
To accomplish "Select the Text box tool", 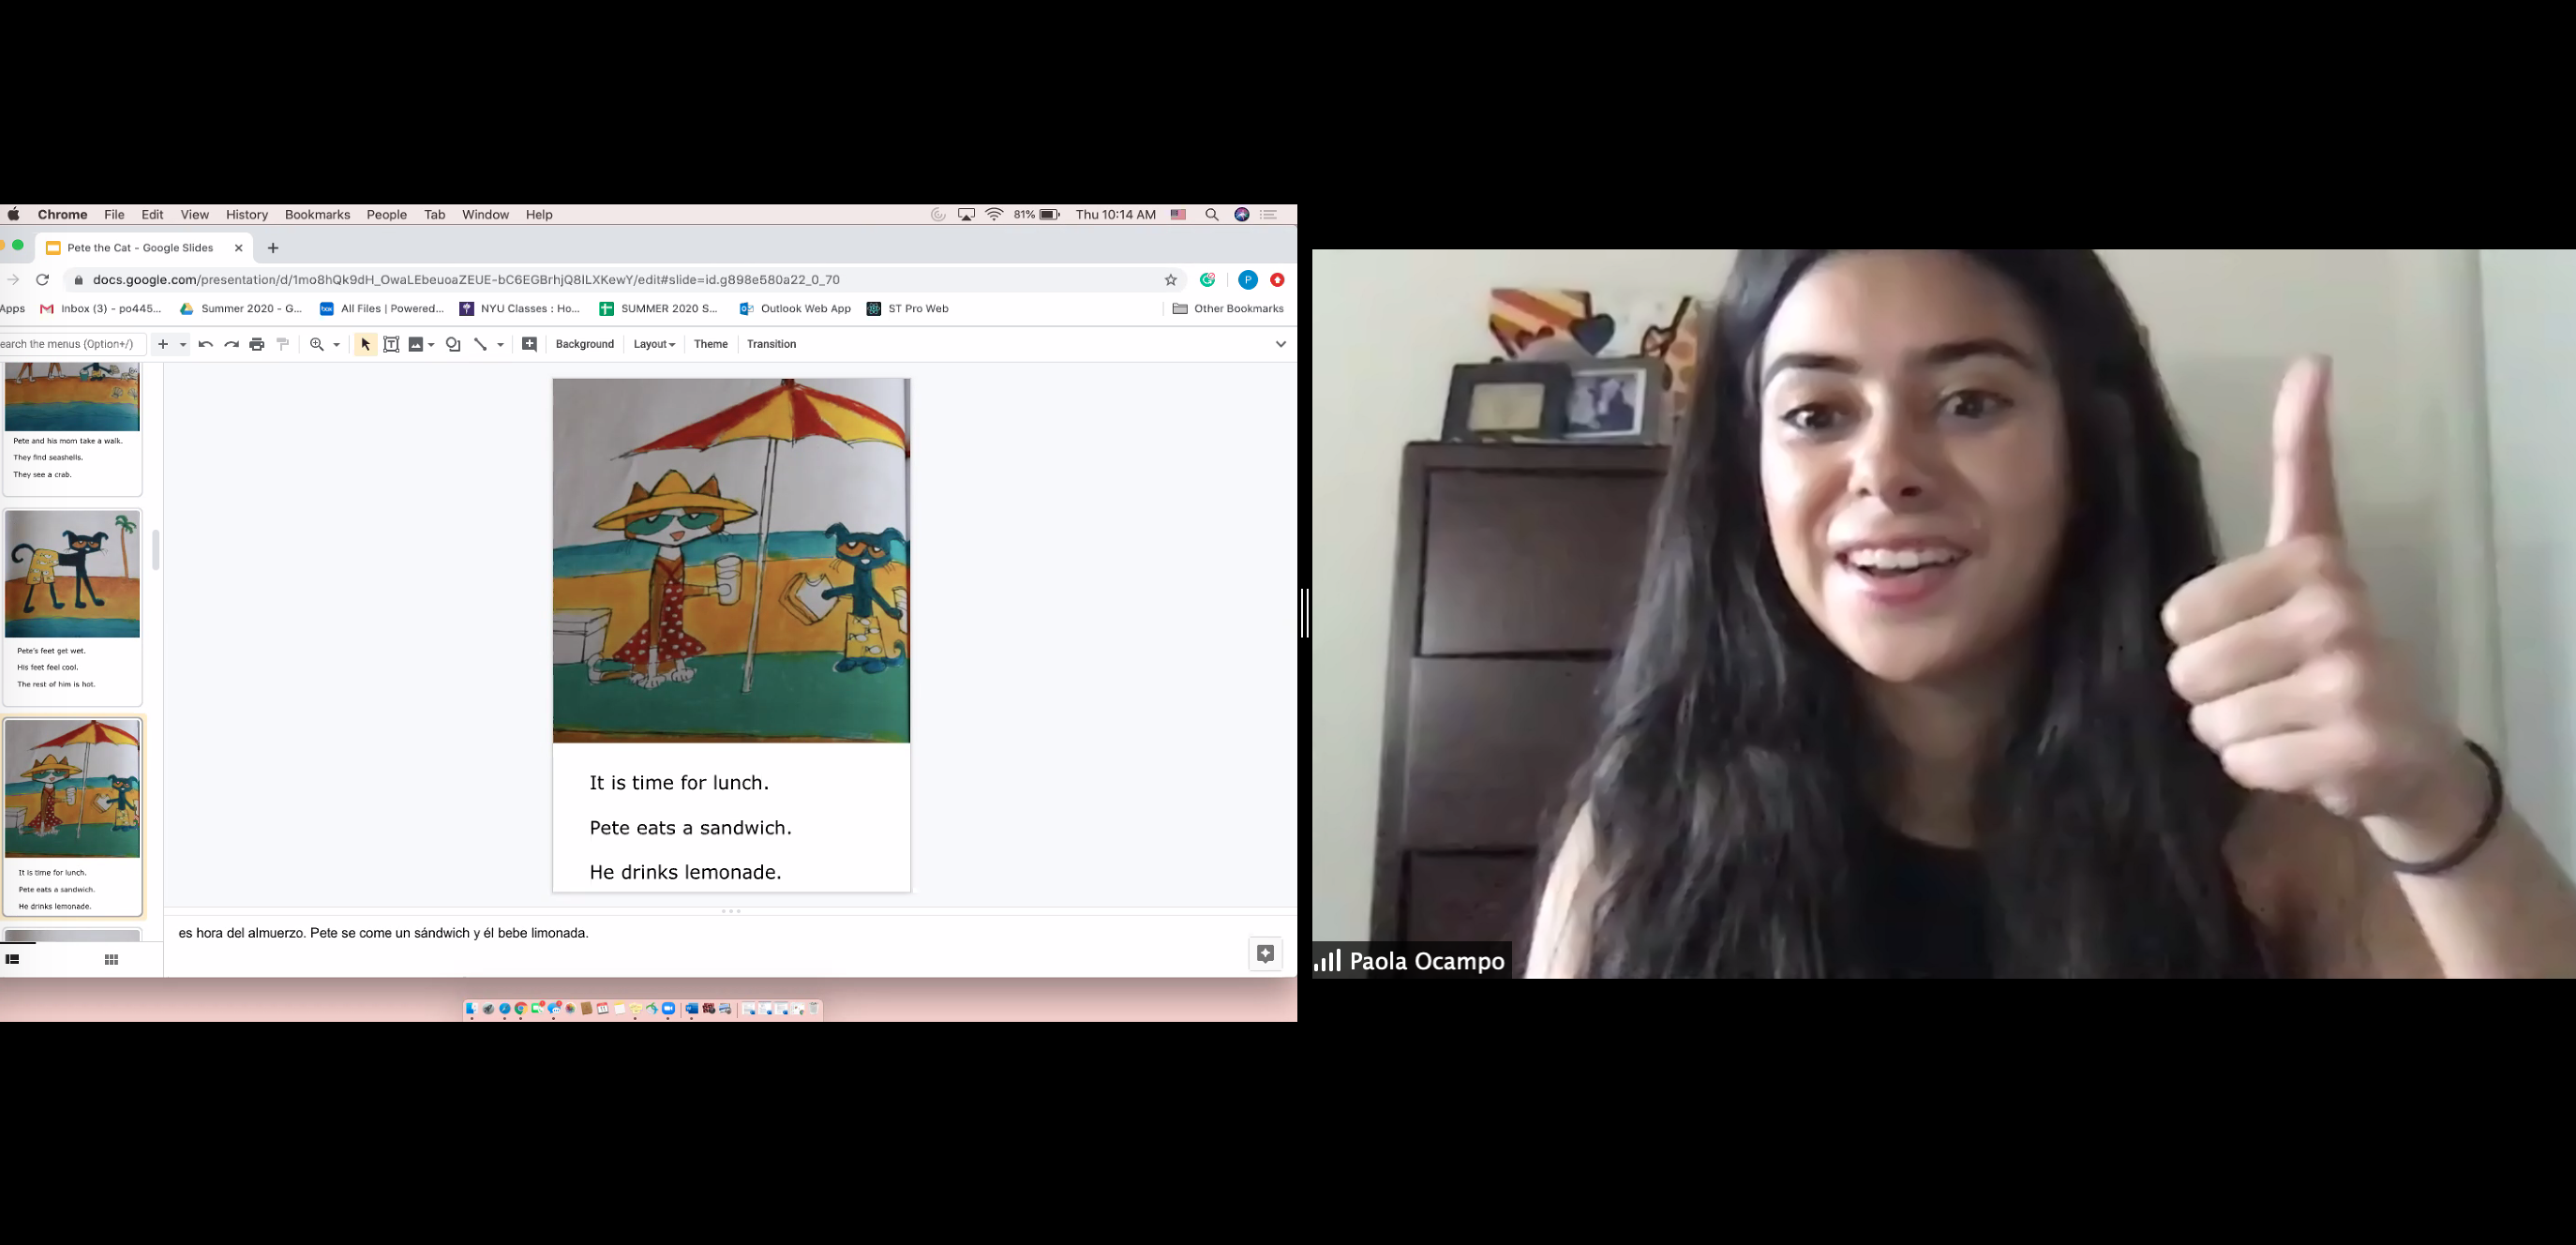I will 391,344.
